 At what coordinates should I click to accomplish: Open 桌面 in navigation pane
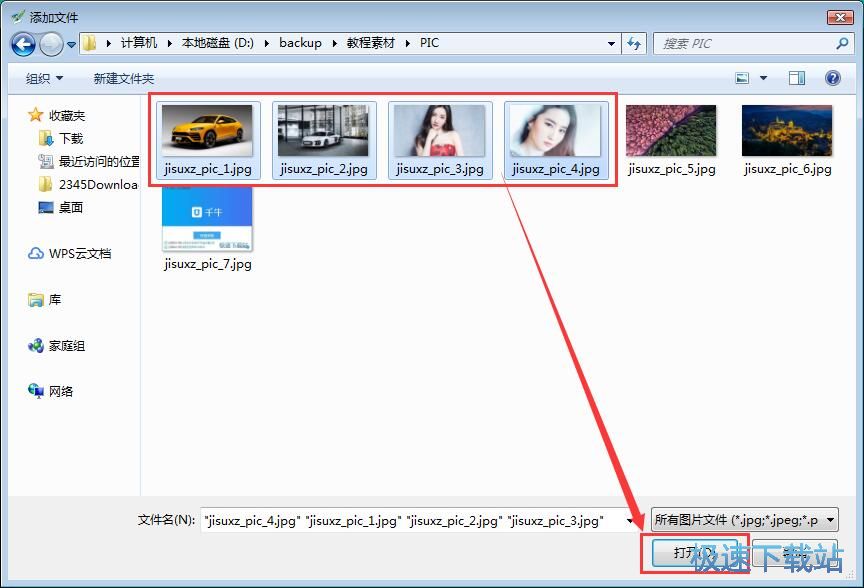click(x=71, y=208)
